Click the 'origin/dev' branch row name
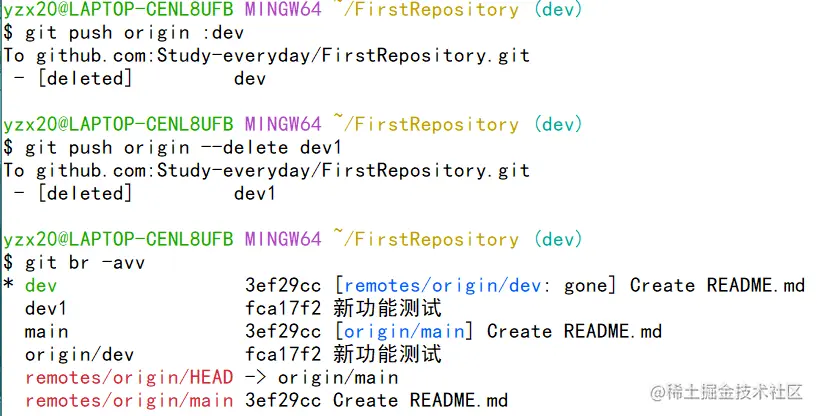The image size is (817, 416). (x=79, y=355)
